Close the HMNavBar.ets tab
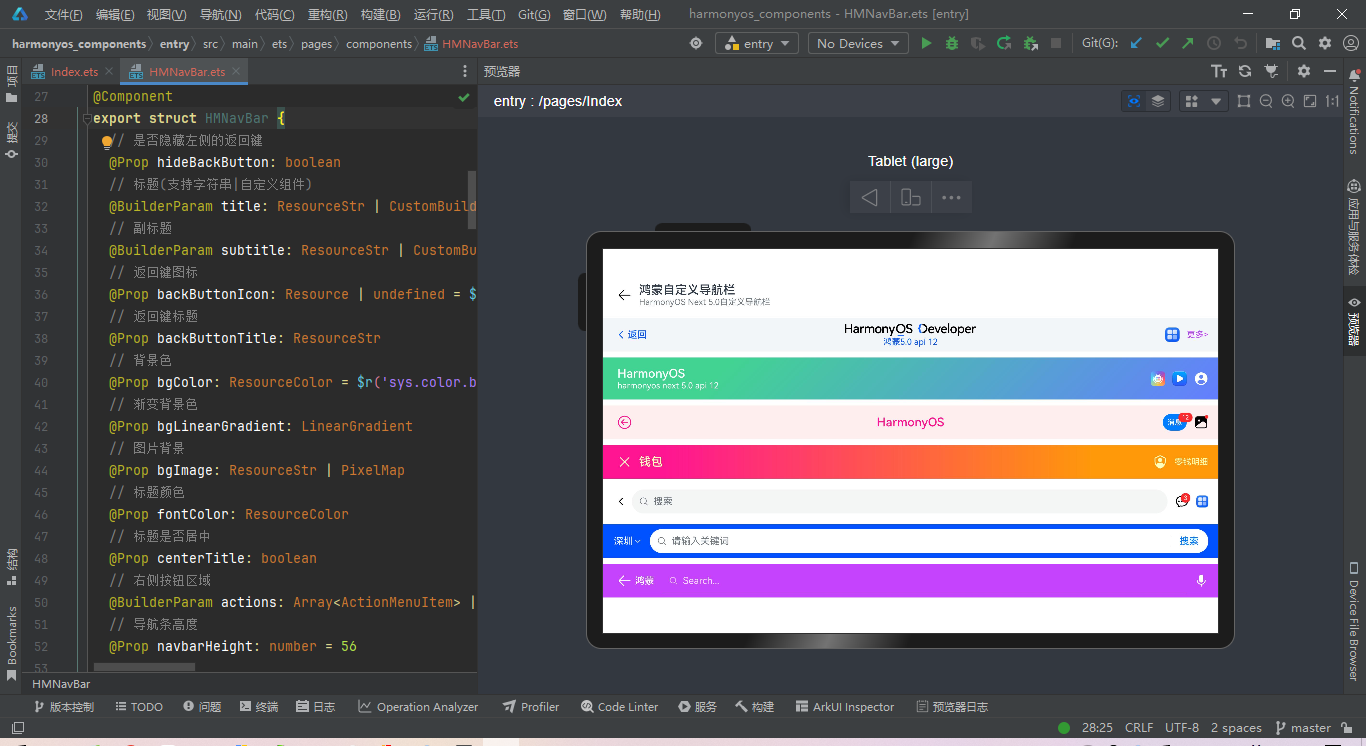Screen dimensions: 1366x746 (234, 72)
